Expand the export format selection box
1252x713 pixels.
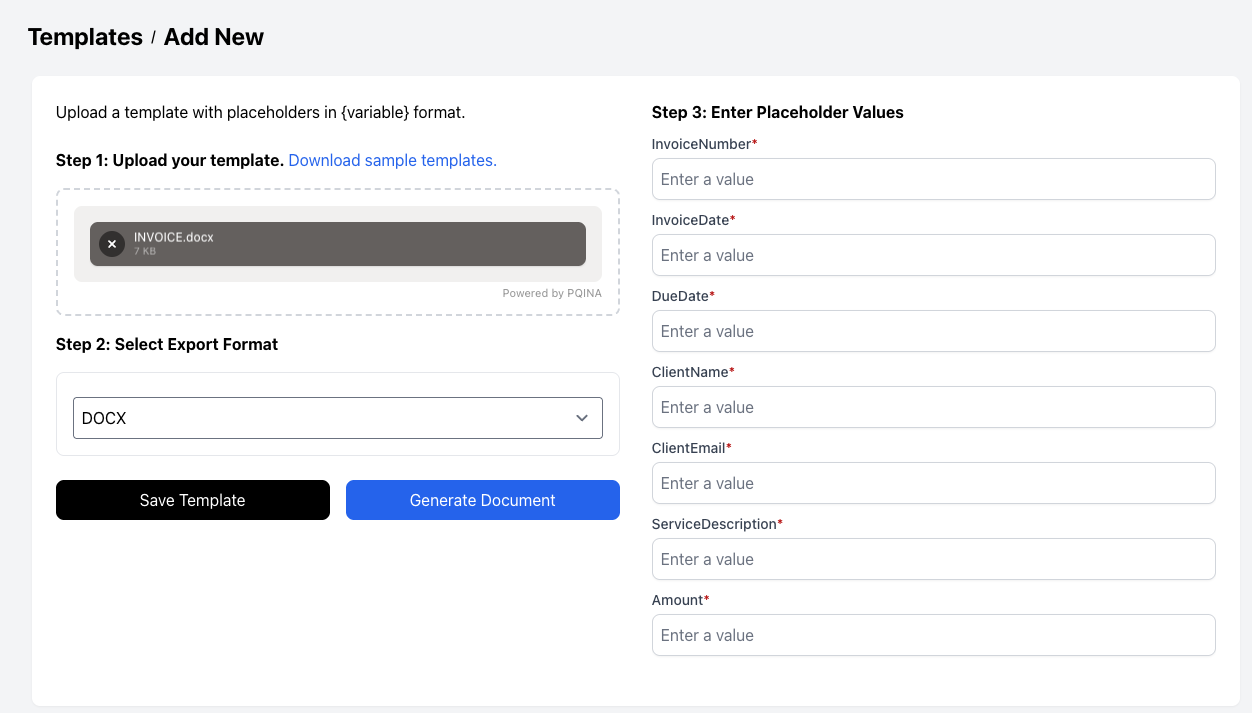(338, 418)
